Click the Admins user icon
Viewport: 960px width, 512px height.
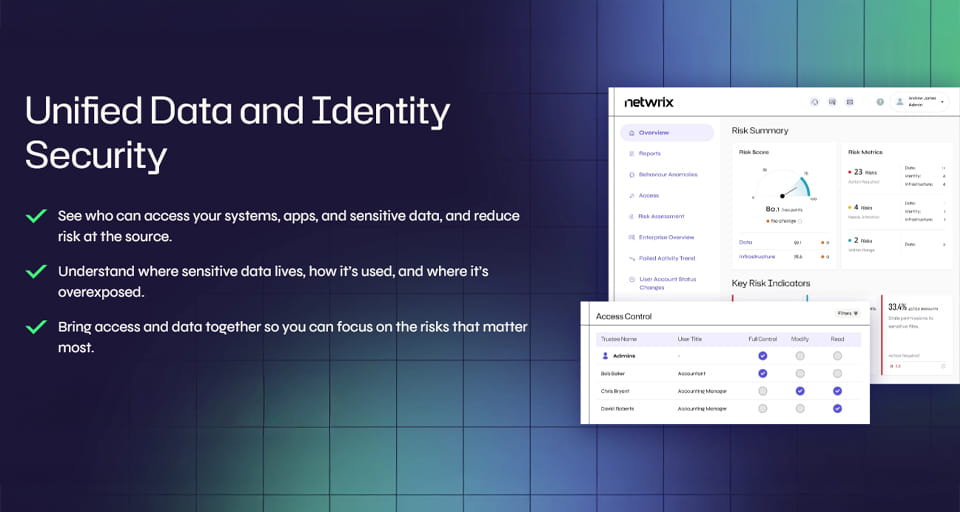pyautogui.click(x=605, y=355)
